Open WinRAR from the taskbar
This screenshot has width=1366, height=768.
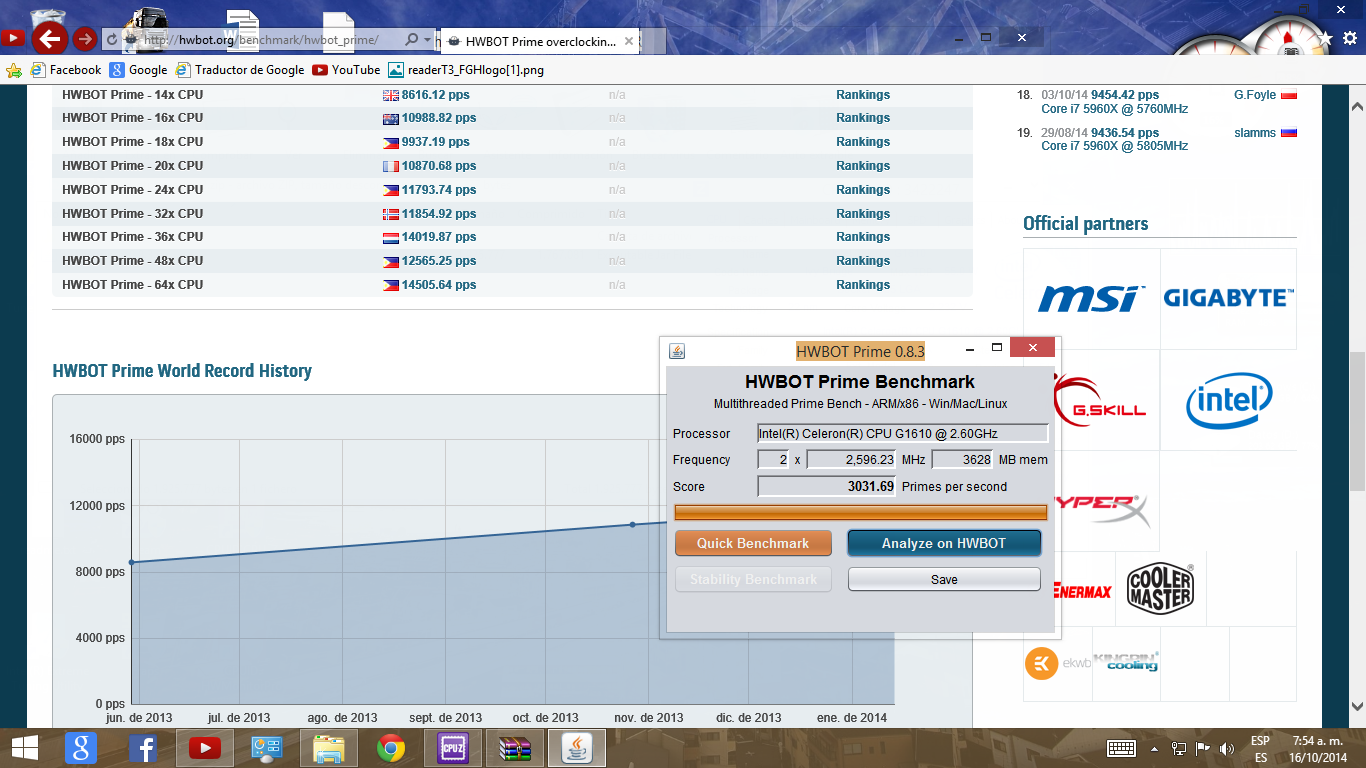[x=515, y=748]
